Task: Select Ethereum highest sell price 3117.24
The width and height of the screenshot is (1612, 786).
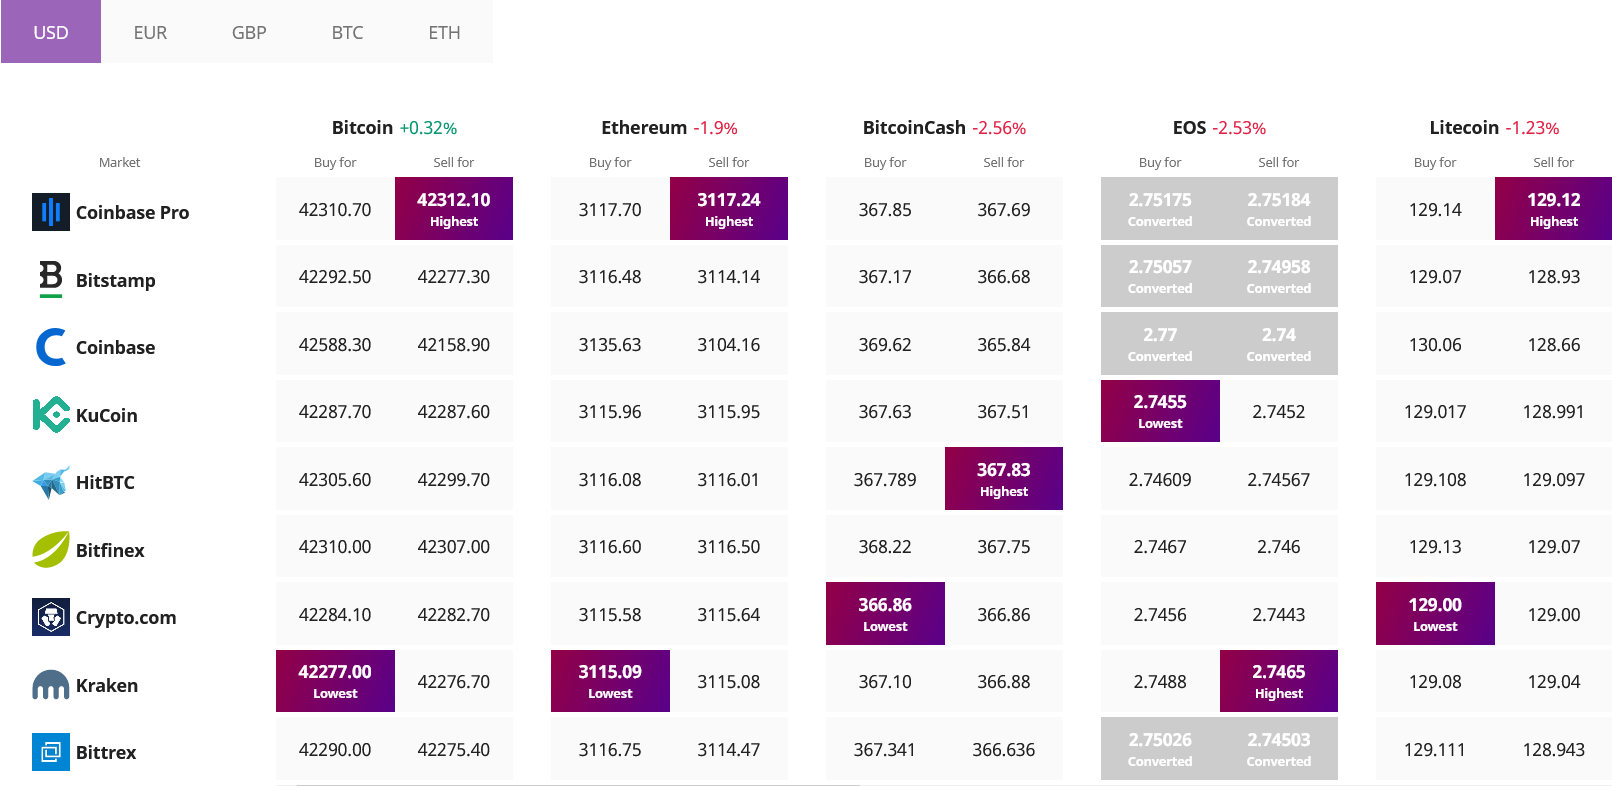Action: coord(729,208)
